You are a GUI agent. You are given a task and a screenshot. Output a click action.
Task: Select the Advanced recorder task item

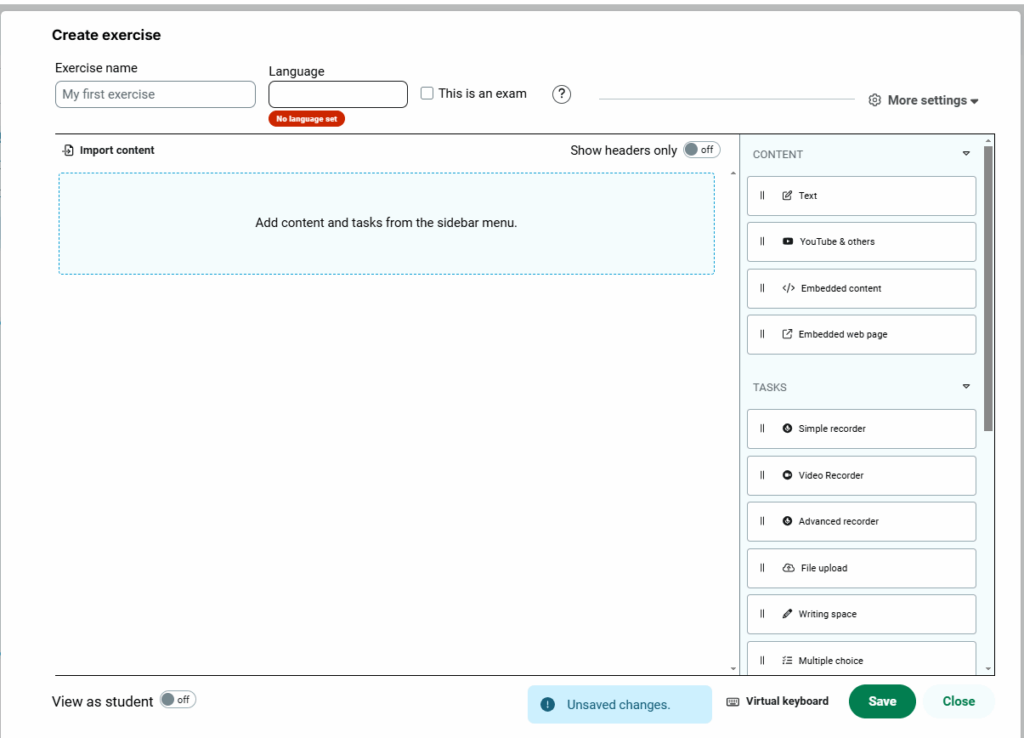[861, 521]
